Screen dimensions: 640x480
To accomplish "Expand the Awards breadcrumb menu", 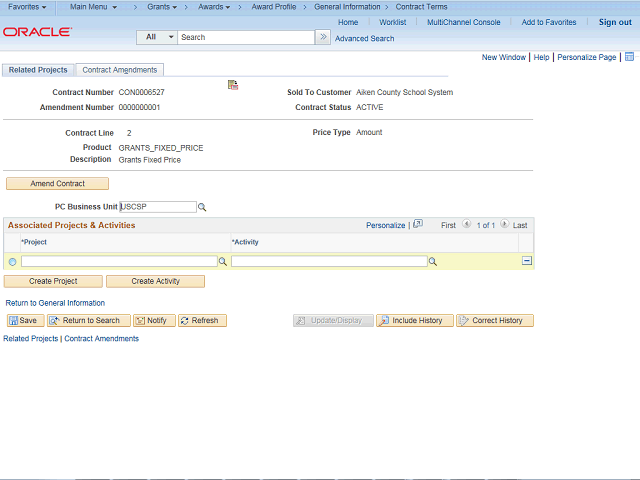I will pyautogui.click(x=214, y=7).
